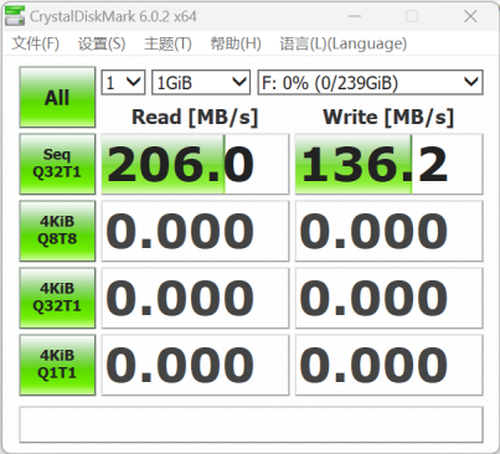Screen dimensions: 500x454
Task: Click the comment text field at bottom
Action: click(251, 424)
